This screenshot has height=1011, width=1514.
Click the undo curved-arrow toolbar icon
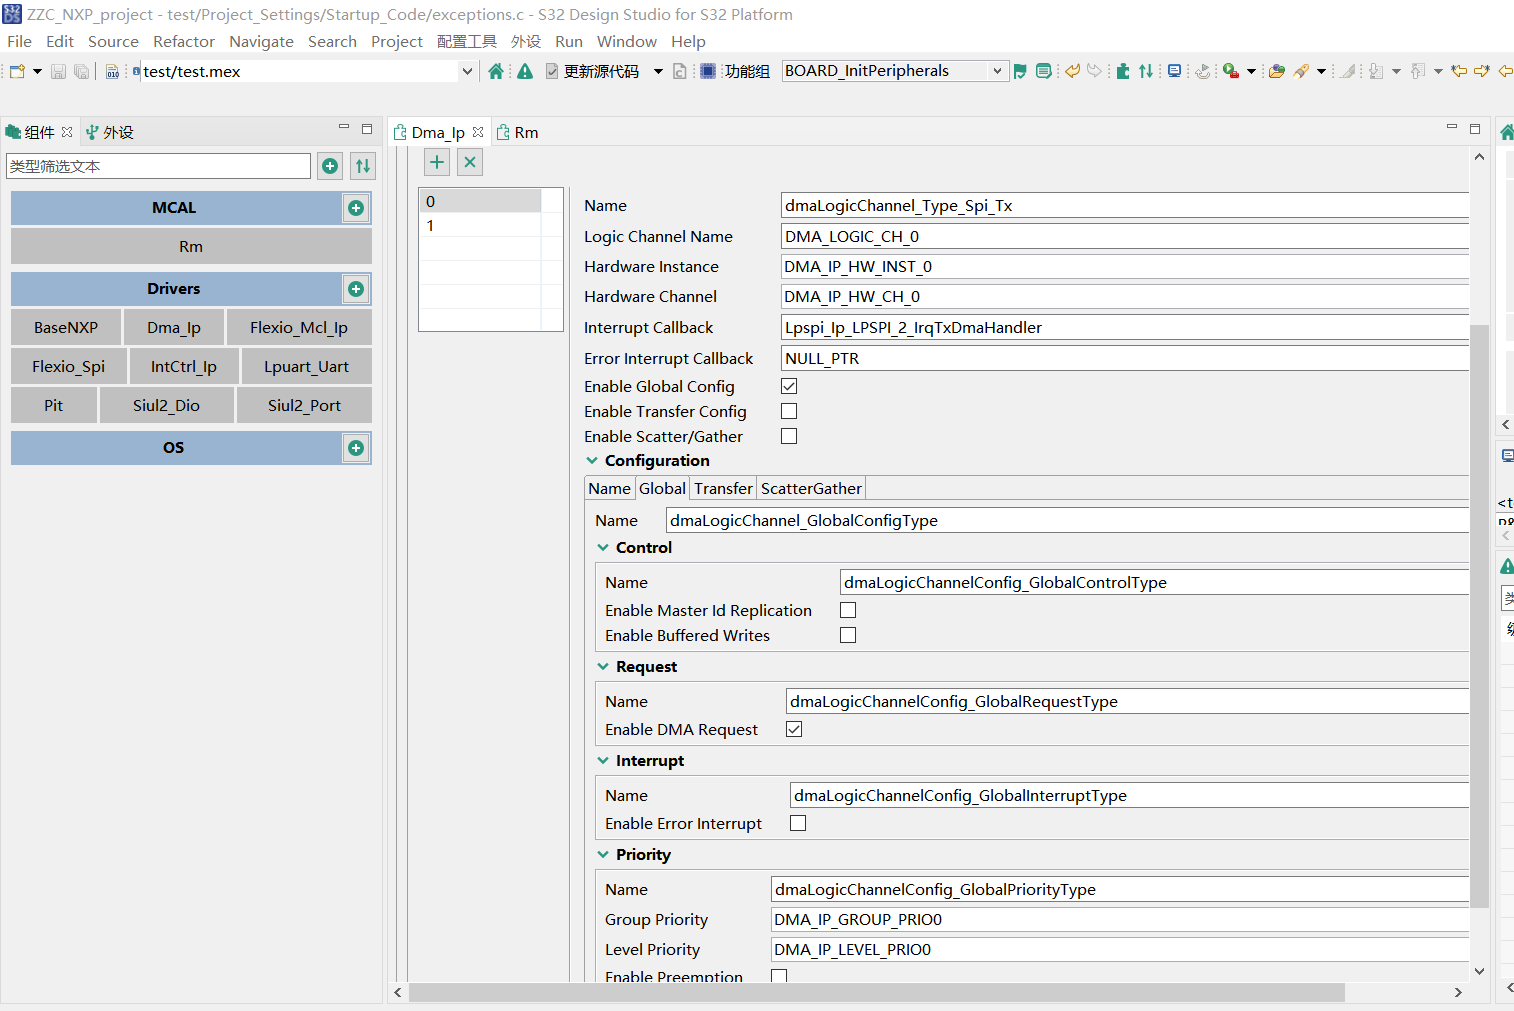(1071, 70)
